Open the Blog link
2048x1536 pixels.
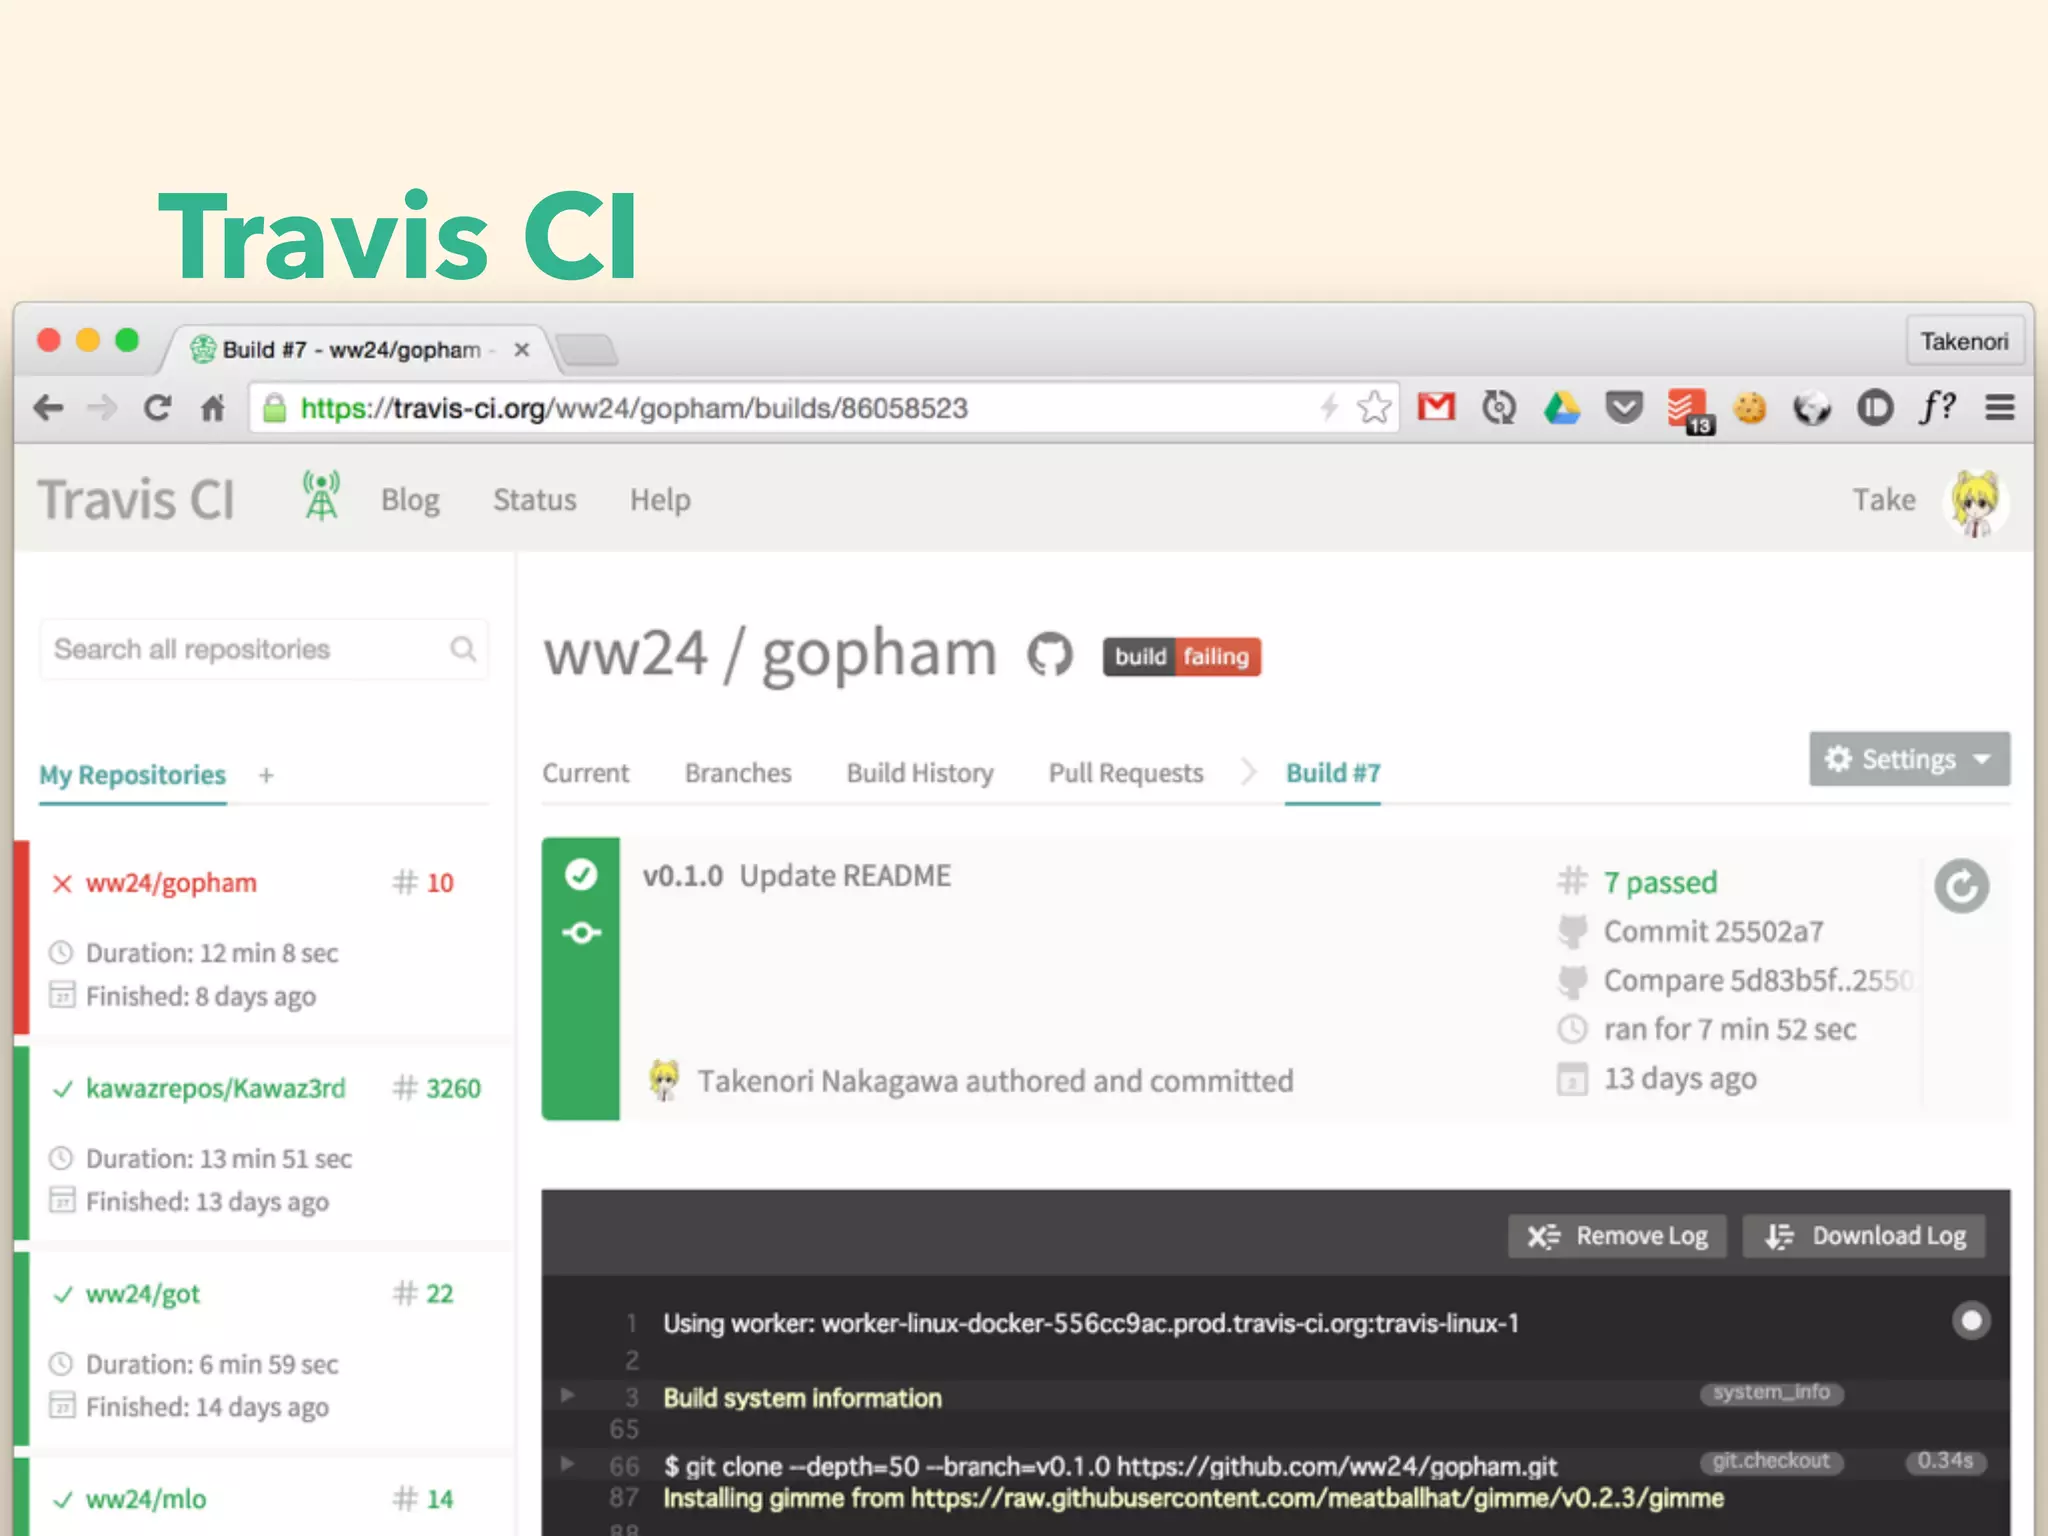pyautogui.click(x=410, y=500)
